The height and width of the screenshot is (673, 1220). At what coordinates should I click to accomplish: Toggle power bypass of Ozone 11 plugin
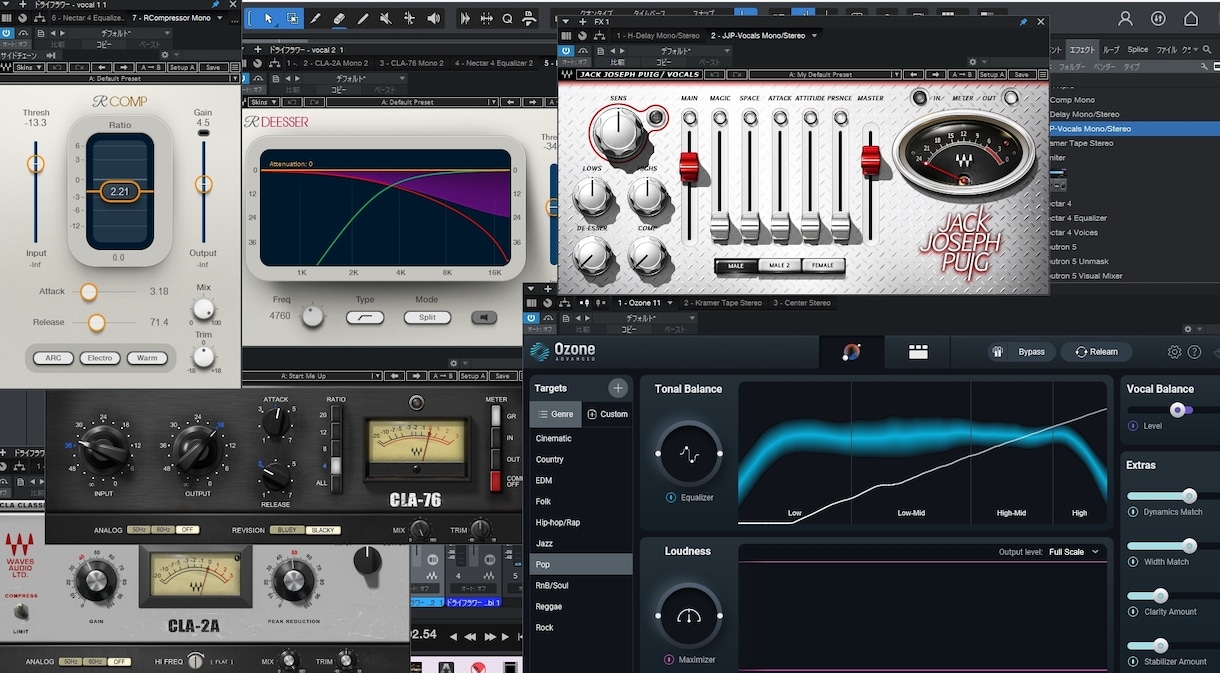pyautogui.click(x=532, y=317)
